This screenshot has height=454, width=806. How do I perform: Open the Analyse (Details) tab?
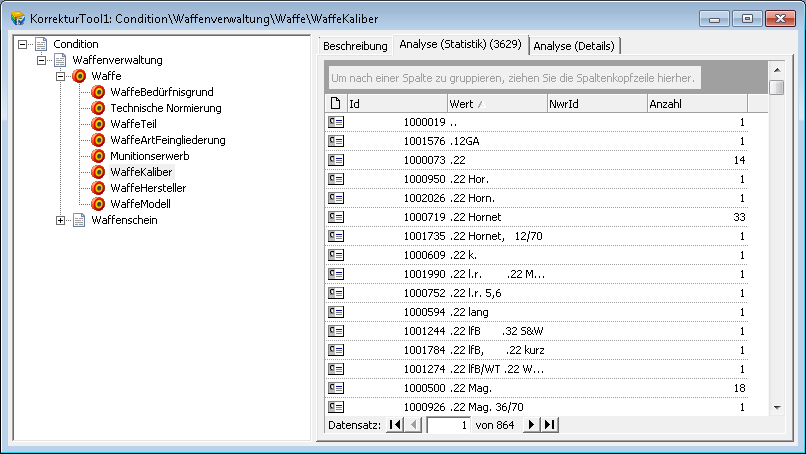(x=574, y=46)
